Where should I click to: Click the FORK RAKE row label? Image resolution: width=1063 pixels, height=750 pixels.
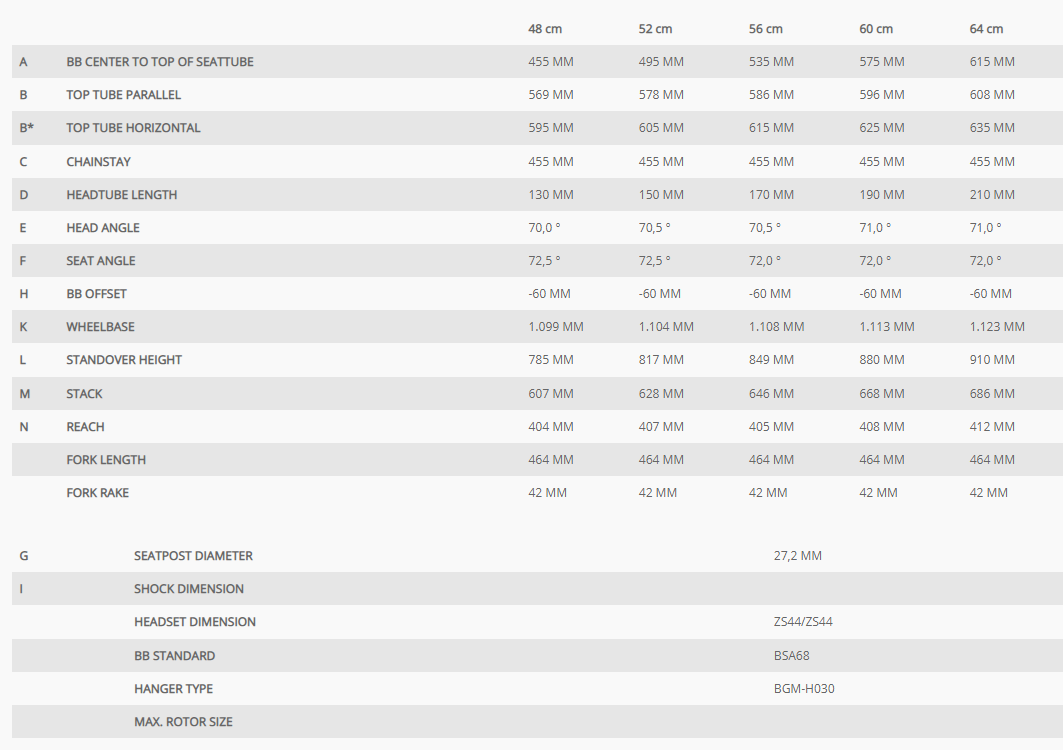tap(98, 493)
